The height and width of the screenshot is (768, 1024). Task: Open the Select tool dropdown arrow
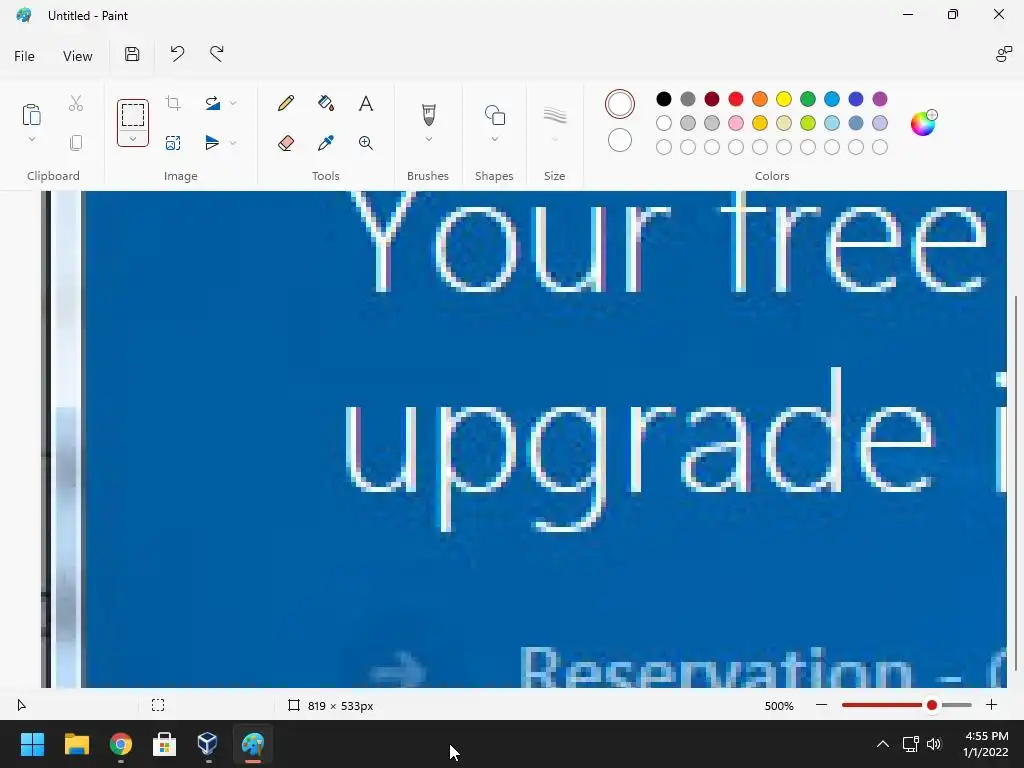[x=133, y=139]
